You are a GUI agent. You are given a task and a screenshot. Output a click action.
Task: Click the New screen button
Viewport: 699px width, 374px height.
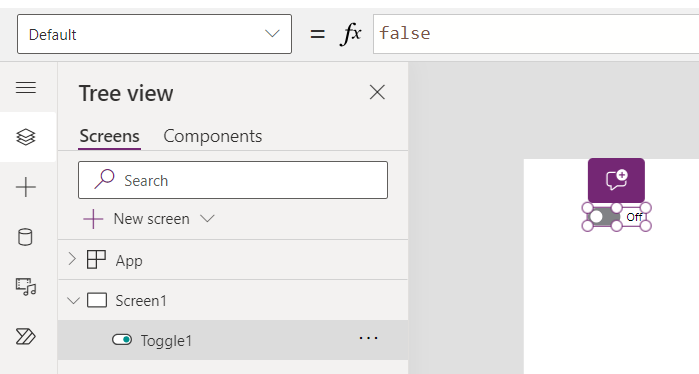136,219
